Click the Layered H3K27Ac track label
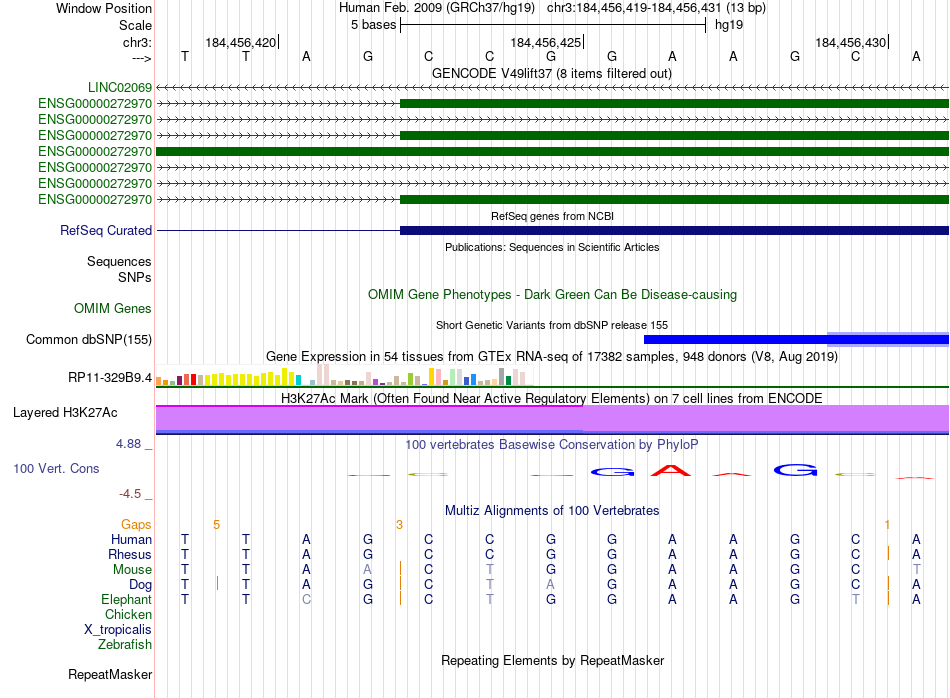 click(65, 413)
